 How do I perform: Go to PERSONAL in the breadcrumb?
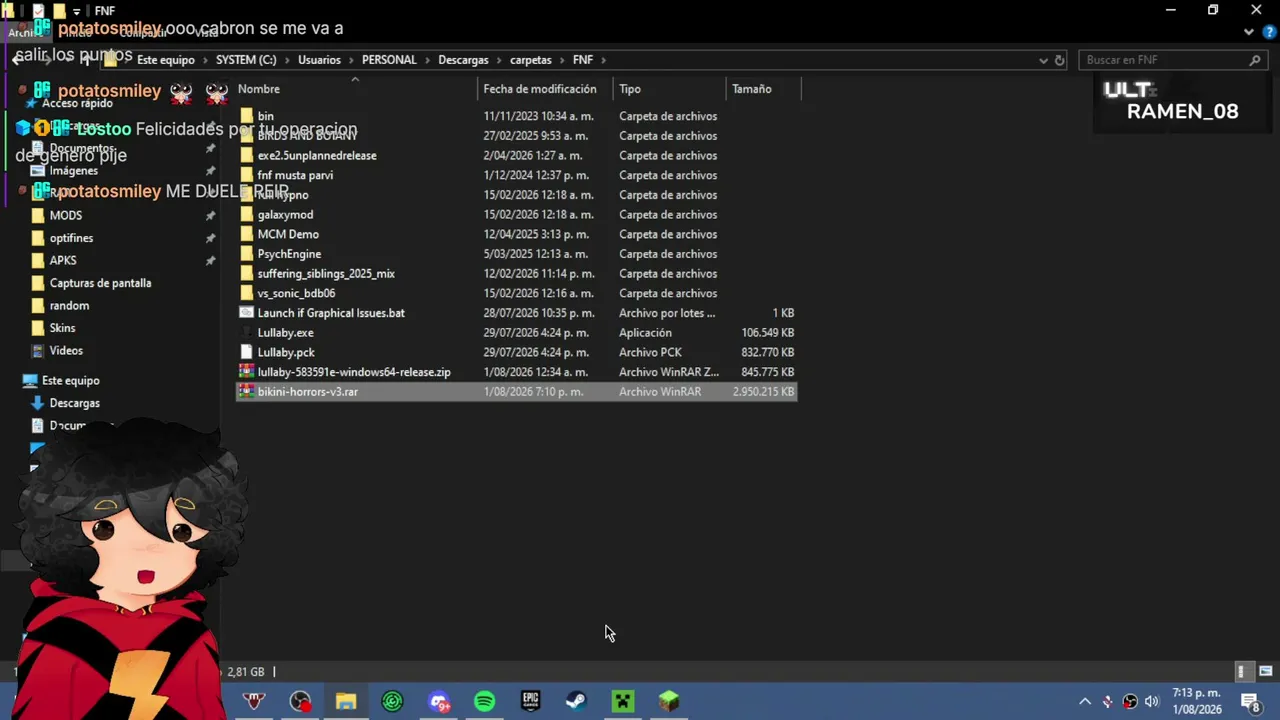pos(389,60)
